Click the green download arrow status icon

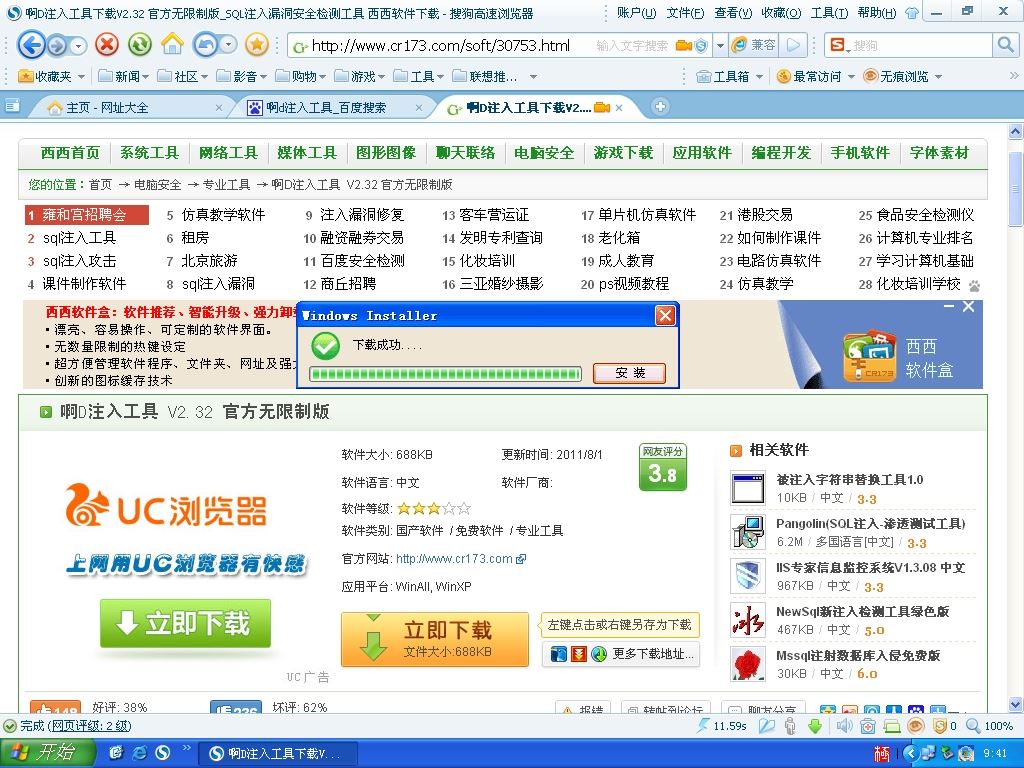[x=815, y=726]
